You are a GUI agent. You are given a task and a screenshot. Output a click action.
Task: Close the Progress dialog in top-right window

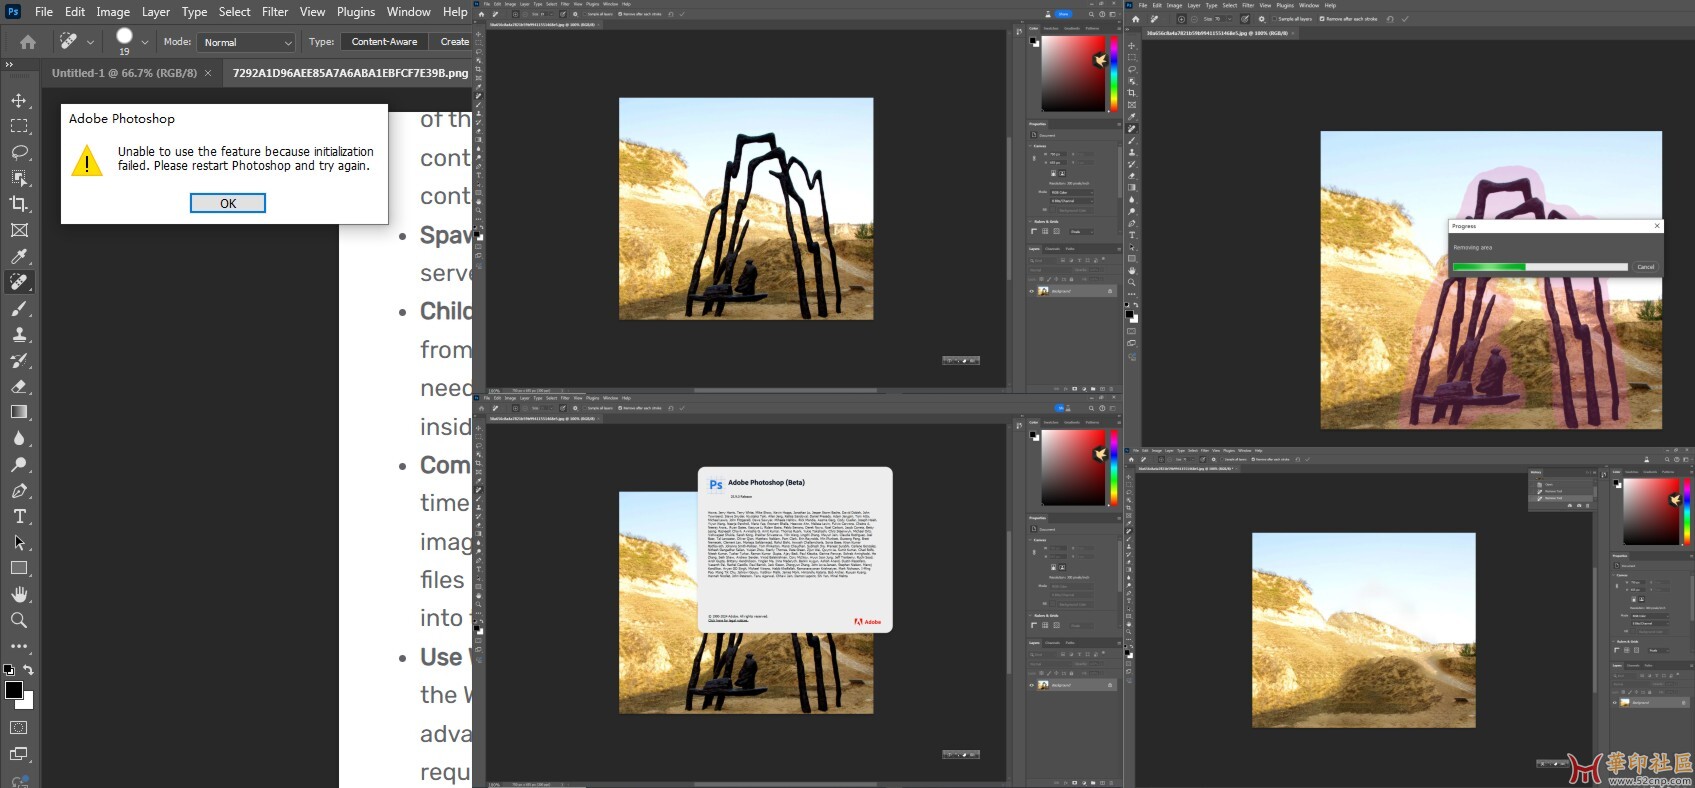[x=1657, y=226]
